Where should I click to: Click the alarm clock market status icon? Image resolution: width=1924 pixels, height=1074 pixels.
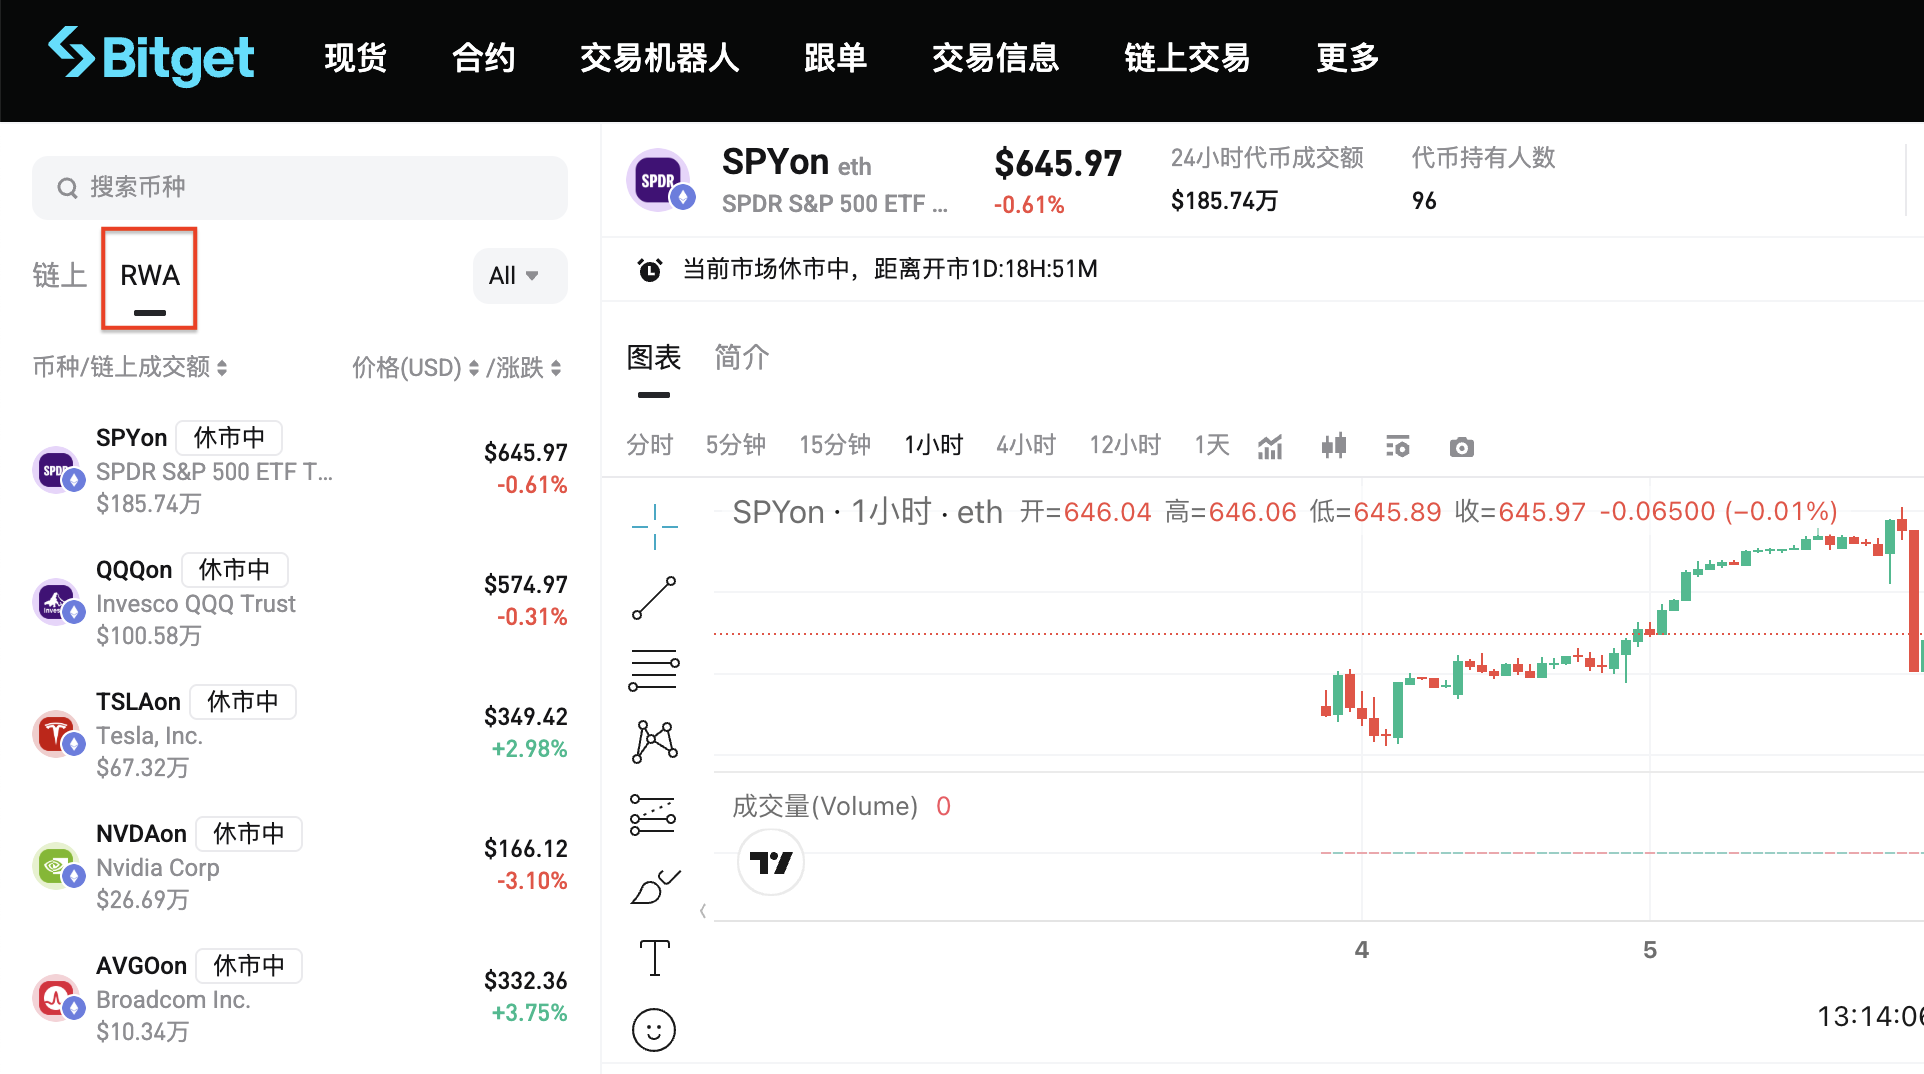click(650, 269)
